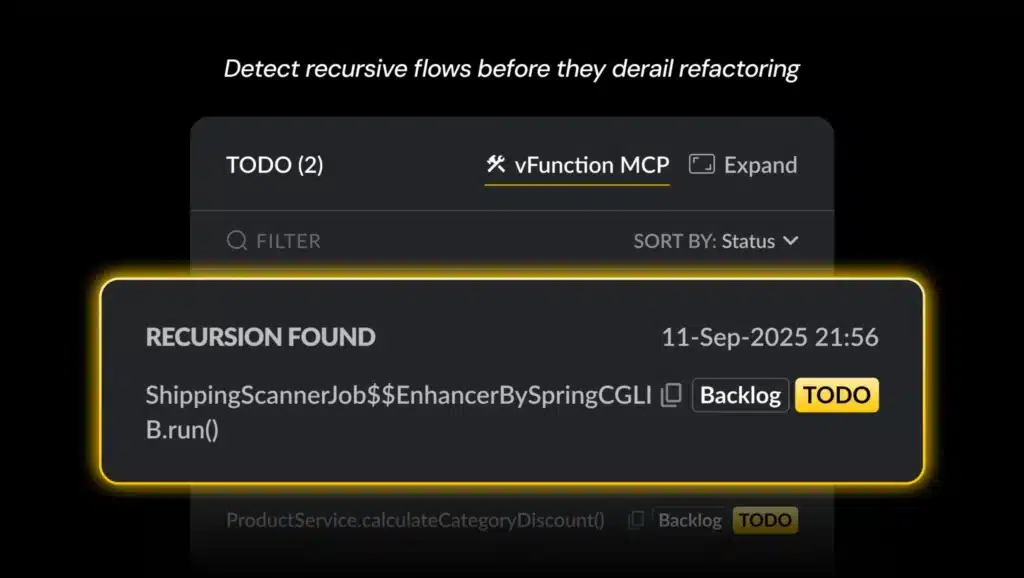This screenshot has width=1024, height=578.
Task: Click the magnifier icon beside FILTER
Action: click(237, 241)
